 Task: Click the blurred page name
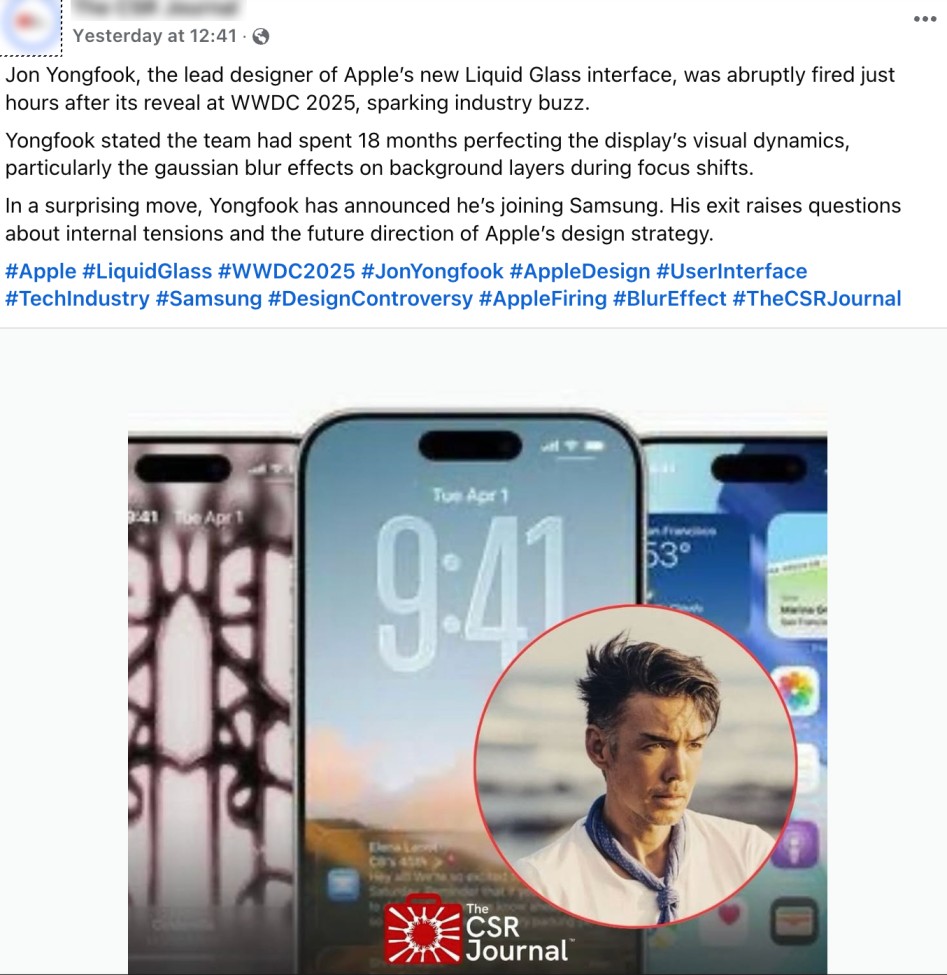click(x=157, y=9)
